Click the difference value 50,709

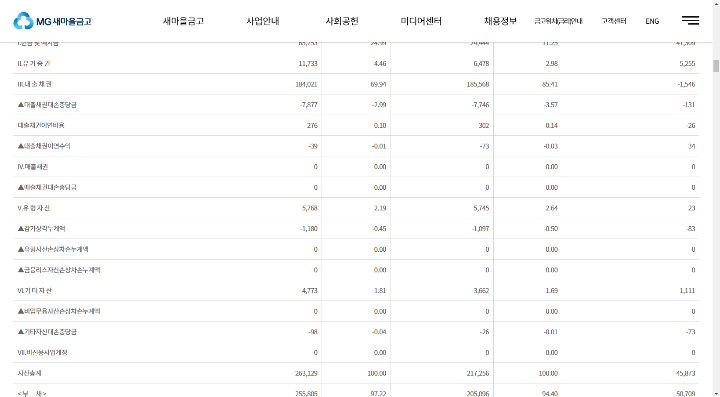pyautogui.click(x=686, y=393)
